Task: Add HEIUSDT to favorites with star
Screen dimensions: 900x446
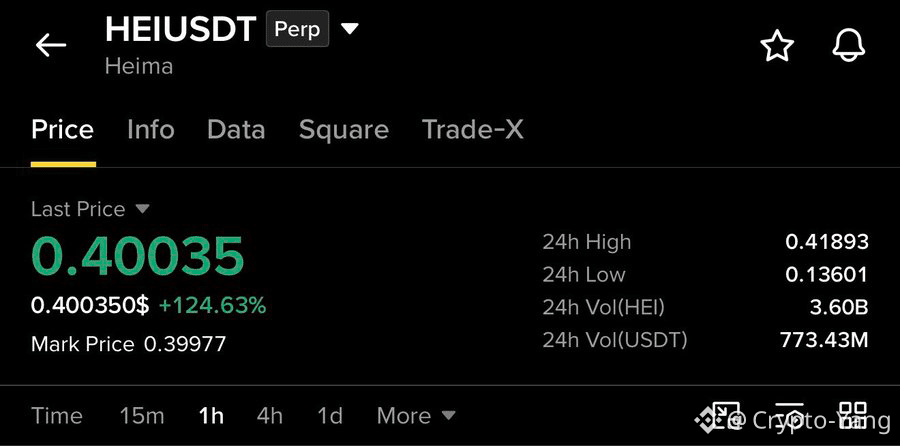Action: point(777,45)
